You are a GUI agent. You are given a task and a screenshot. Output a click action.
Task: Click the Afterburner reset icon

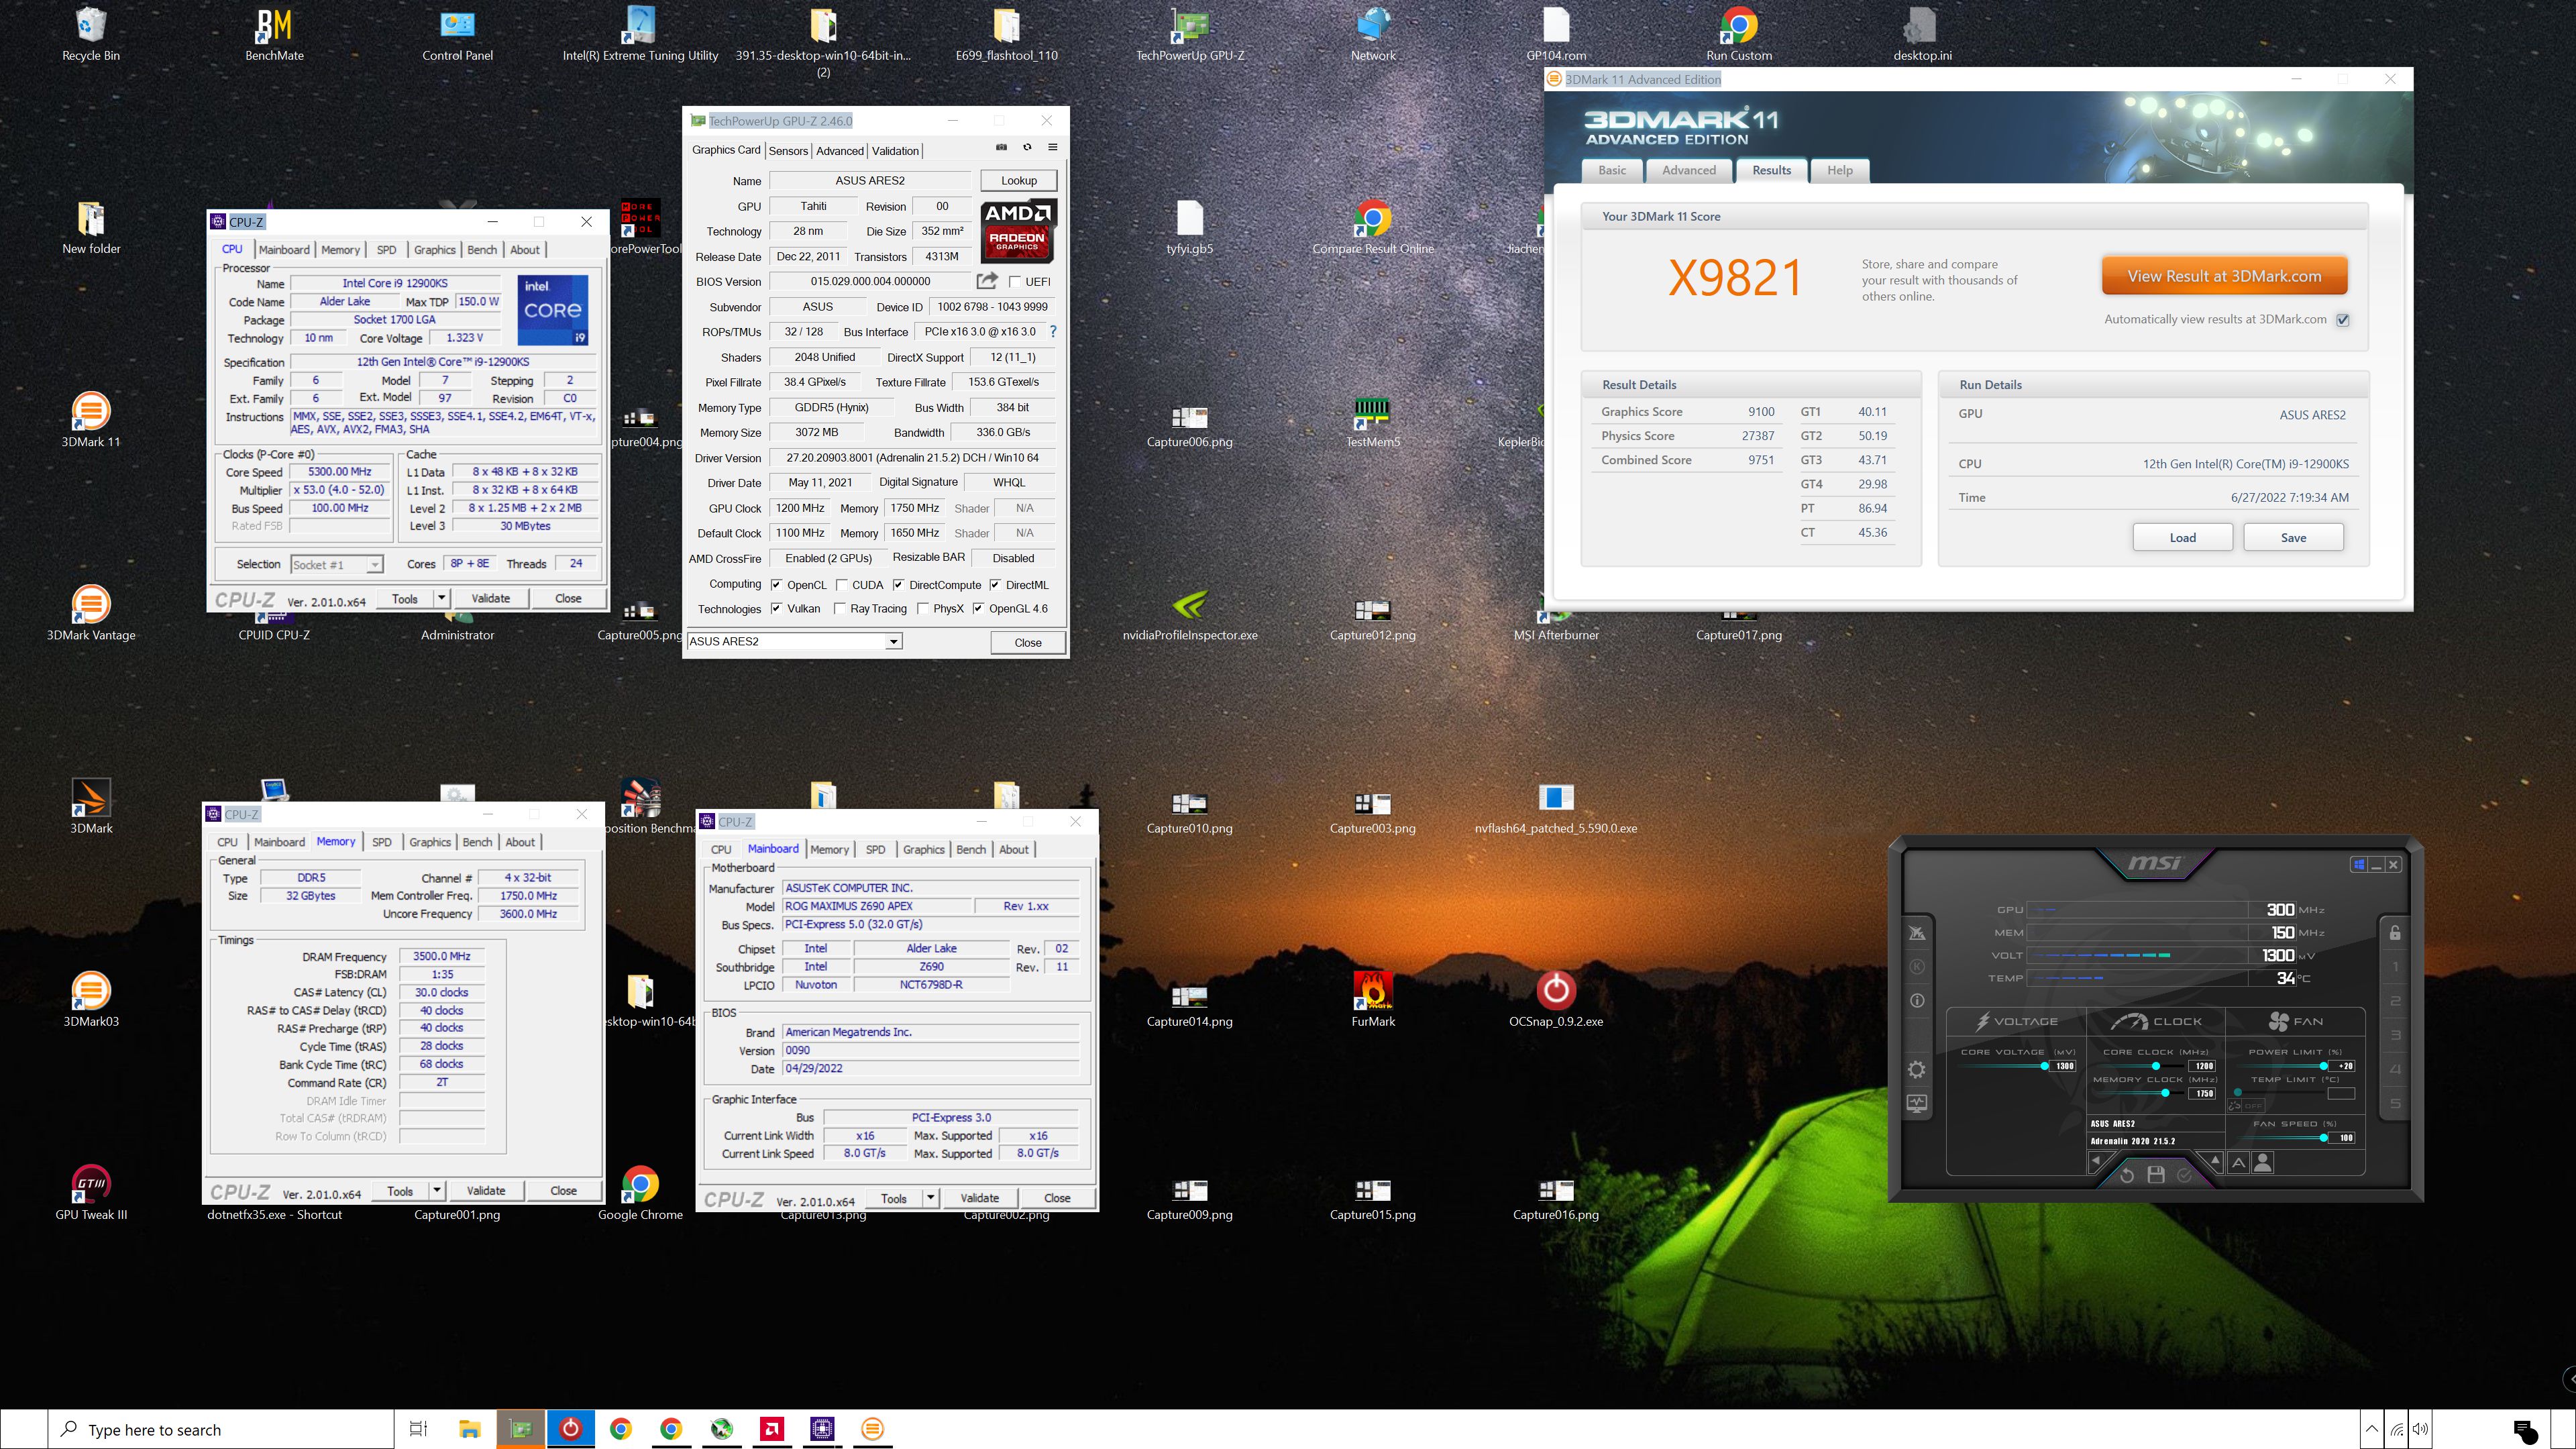(x=2127, y=1176)
